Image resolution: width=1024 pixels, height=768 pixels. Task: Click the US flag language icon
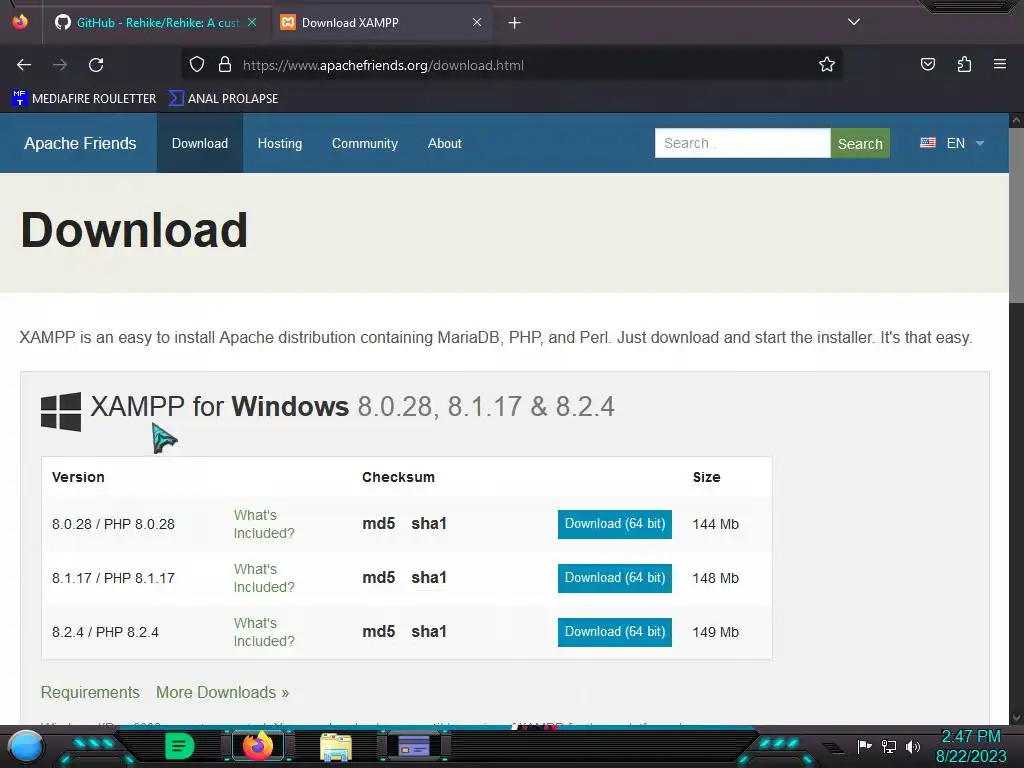click(927, 142)
